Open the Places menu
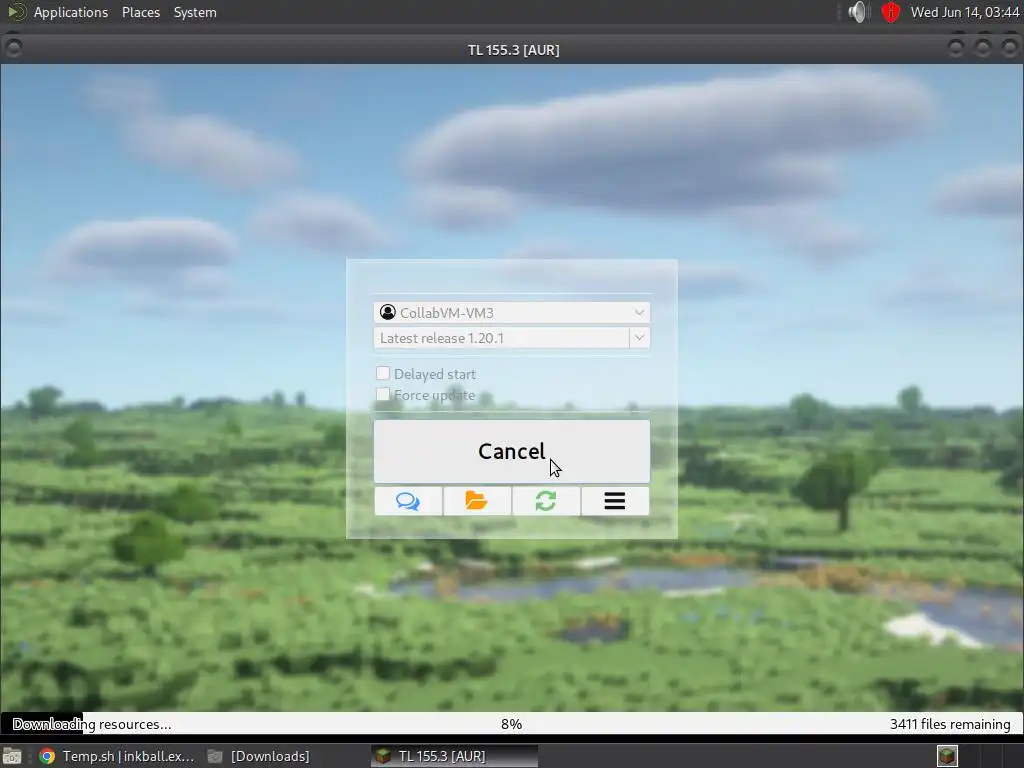 (x=141, y=12)
